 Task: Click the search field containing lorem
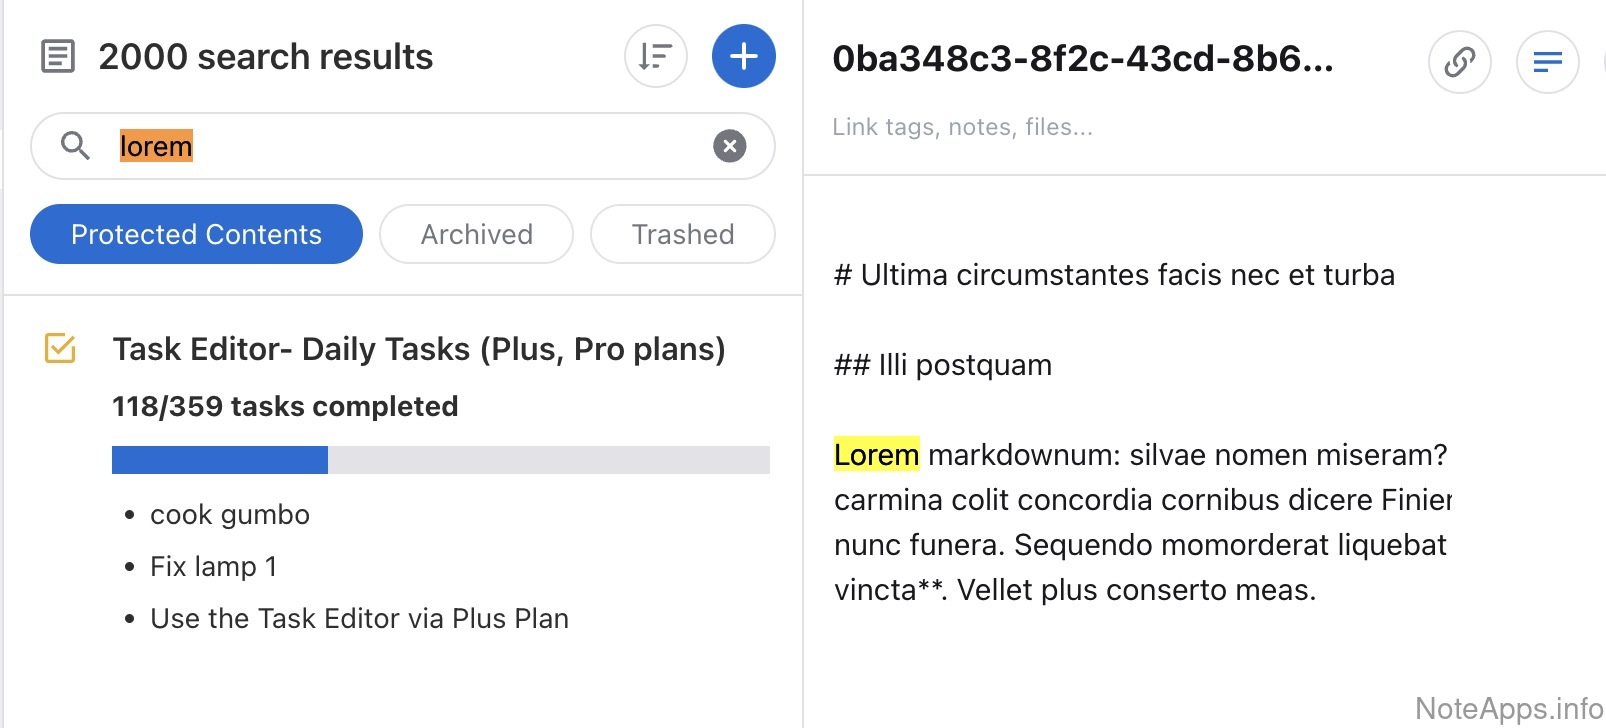click(x=400, y=146)
